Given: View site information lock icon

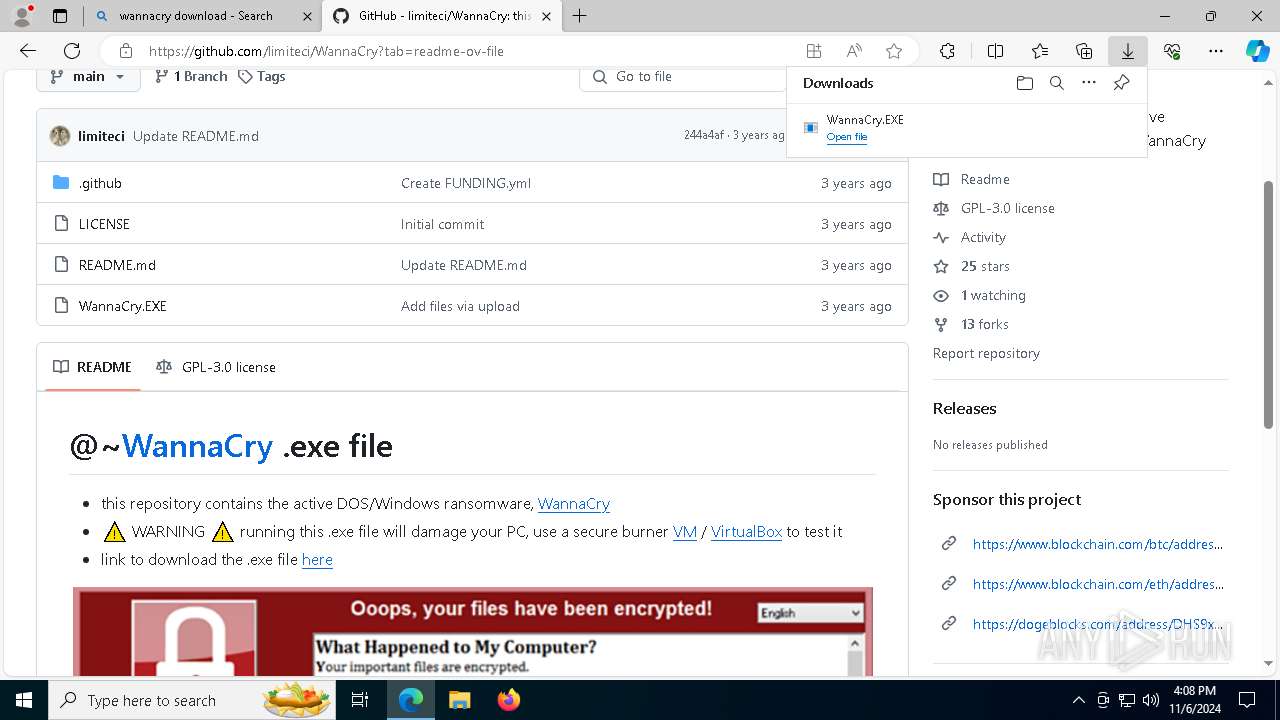Looking at the screenshot, I should tap(125, 51).
